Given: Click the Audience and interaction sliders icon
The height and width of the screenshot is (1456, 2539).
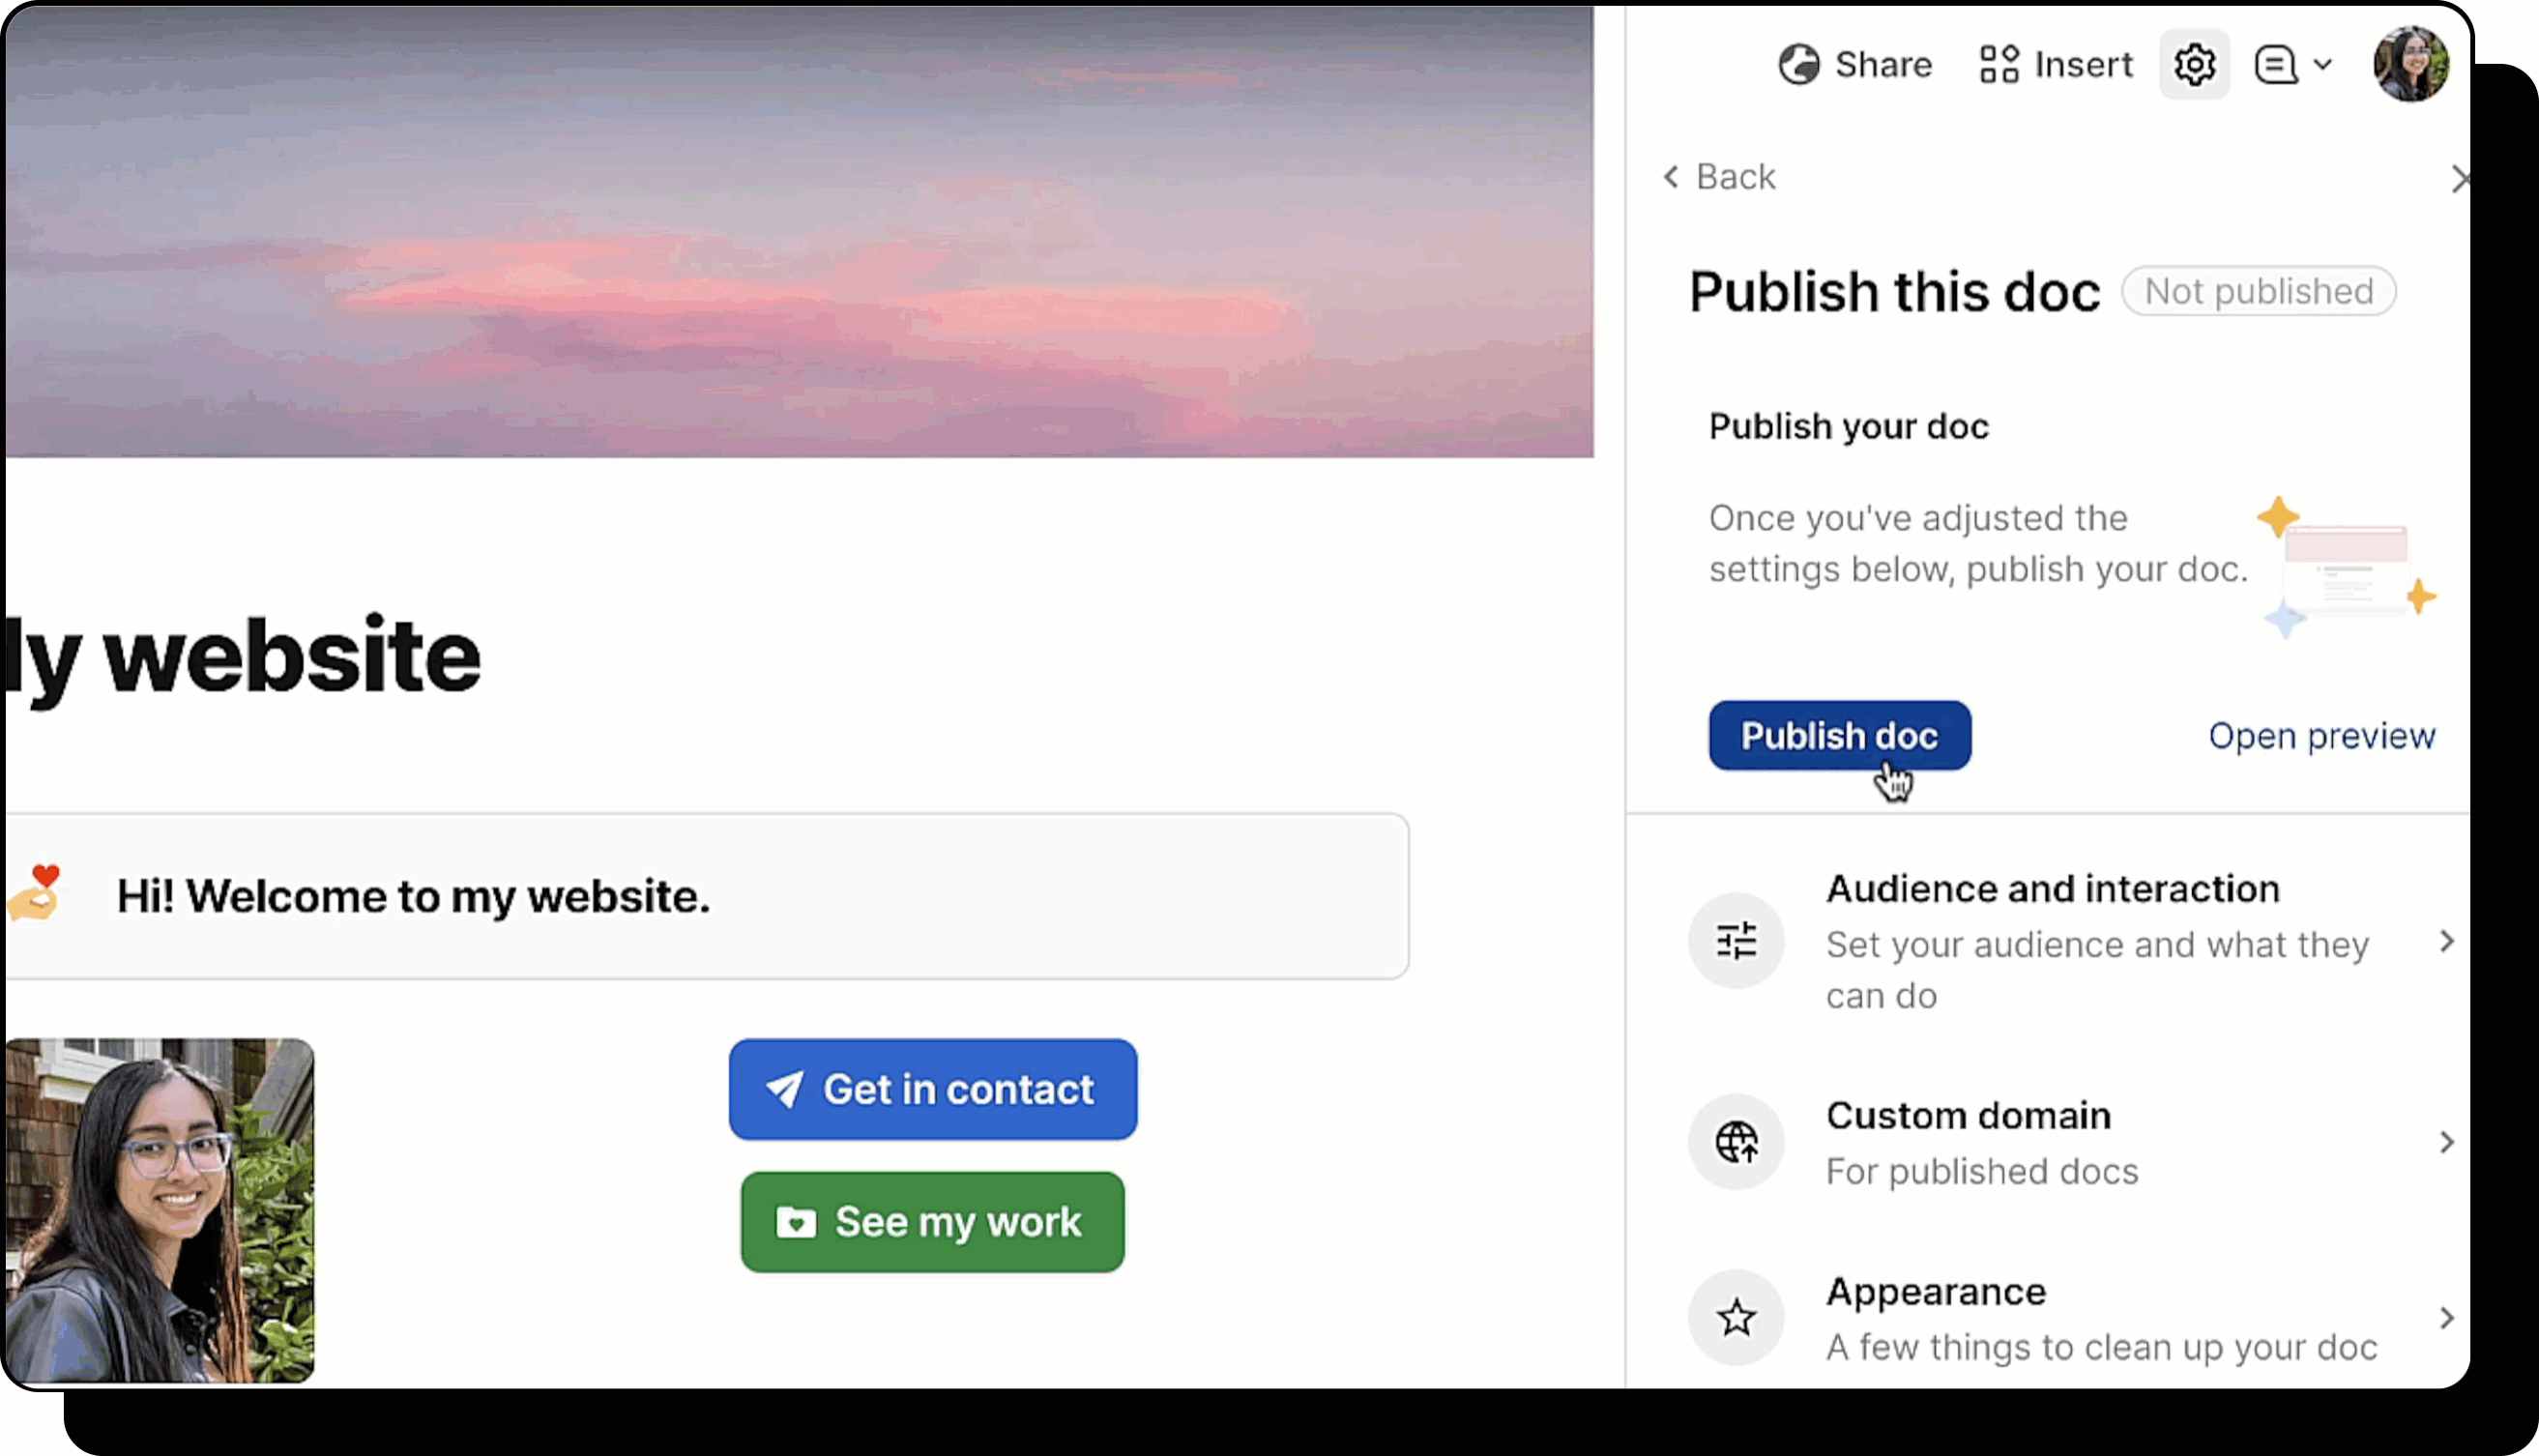Looking at the screenshot, I should [1736, 941].
